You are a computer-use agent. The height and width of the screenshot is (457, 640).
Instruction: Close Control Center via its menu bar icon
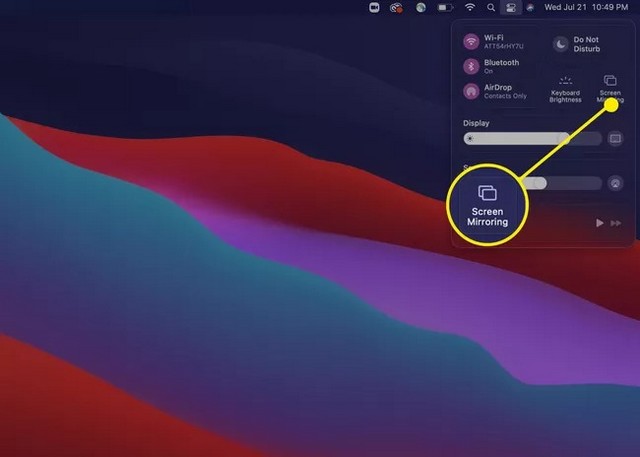pos(511,7)
